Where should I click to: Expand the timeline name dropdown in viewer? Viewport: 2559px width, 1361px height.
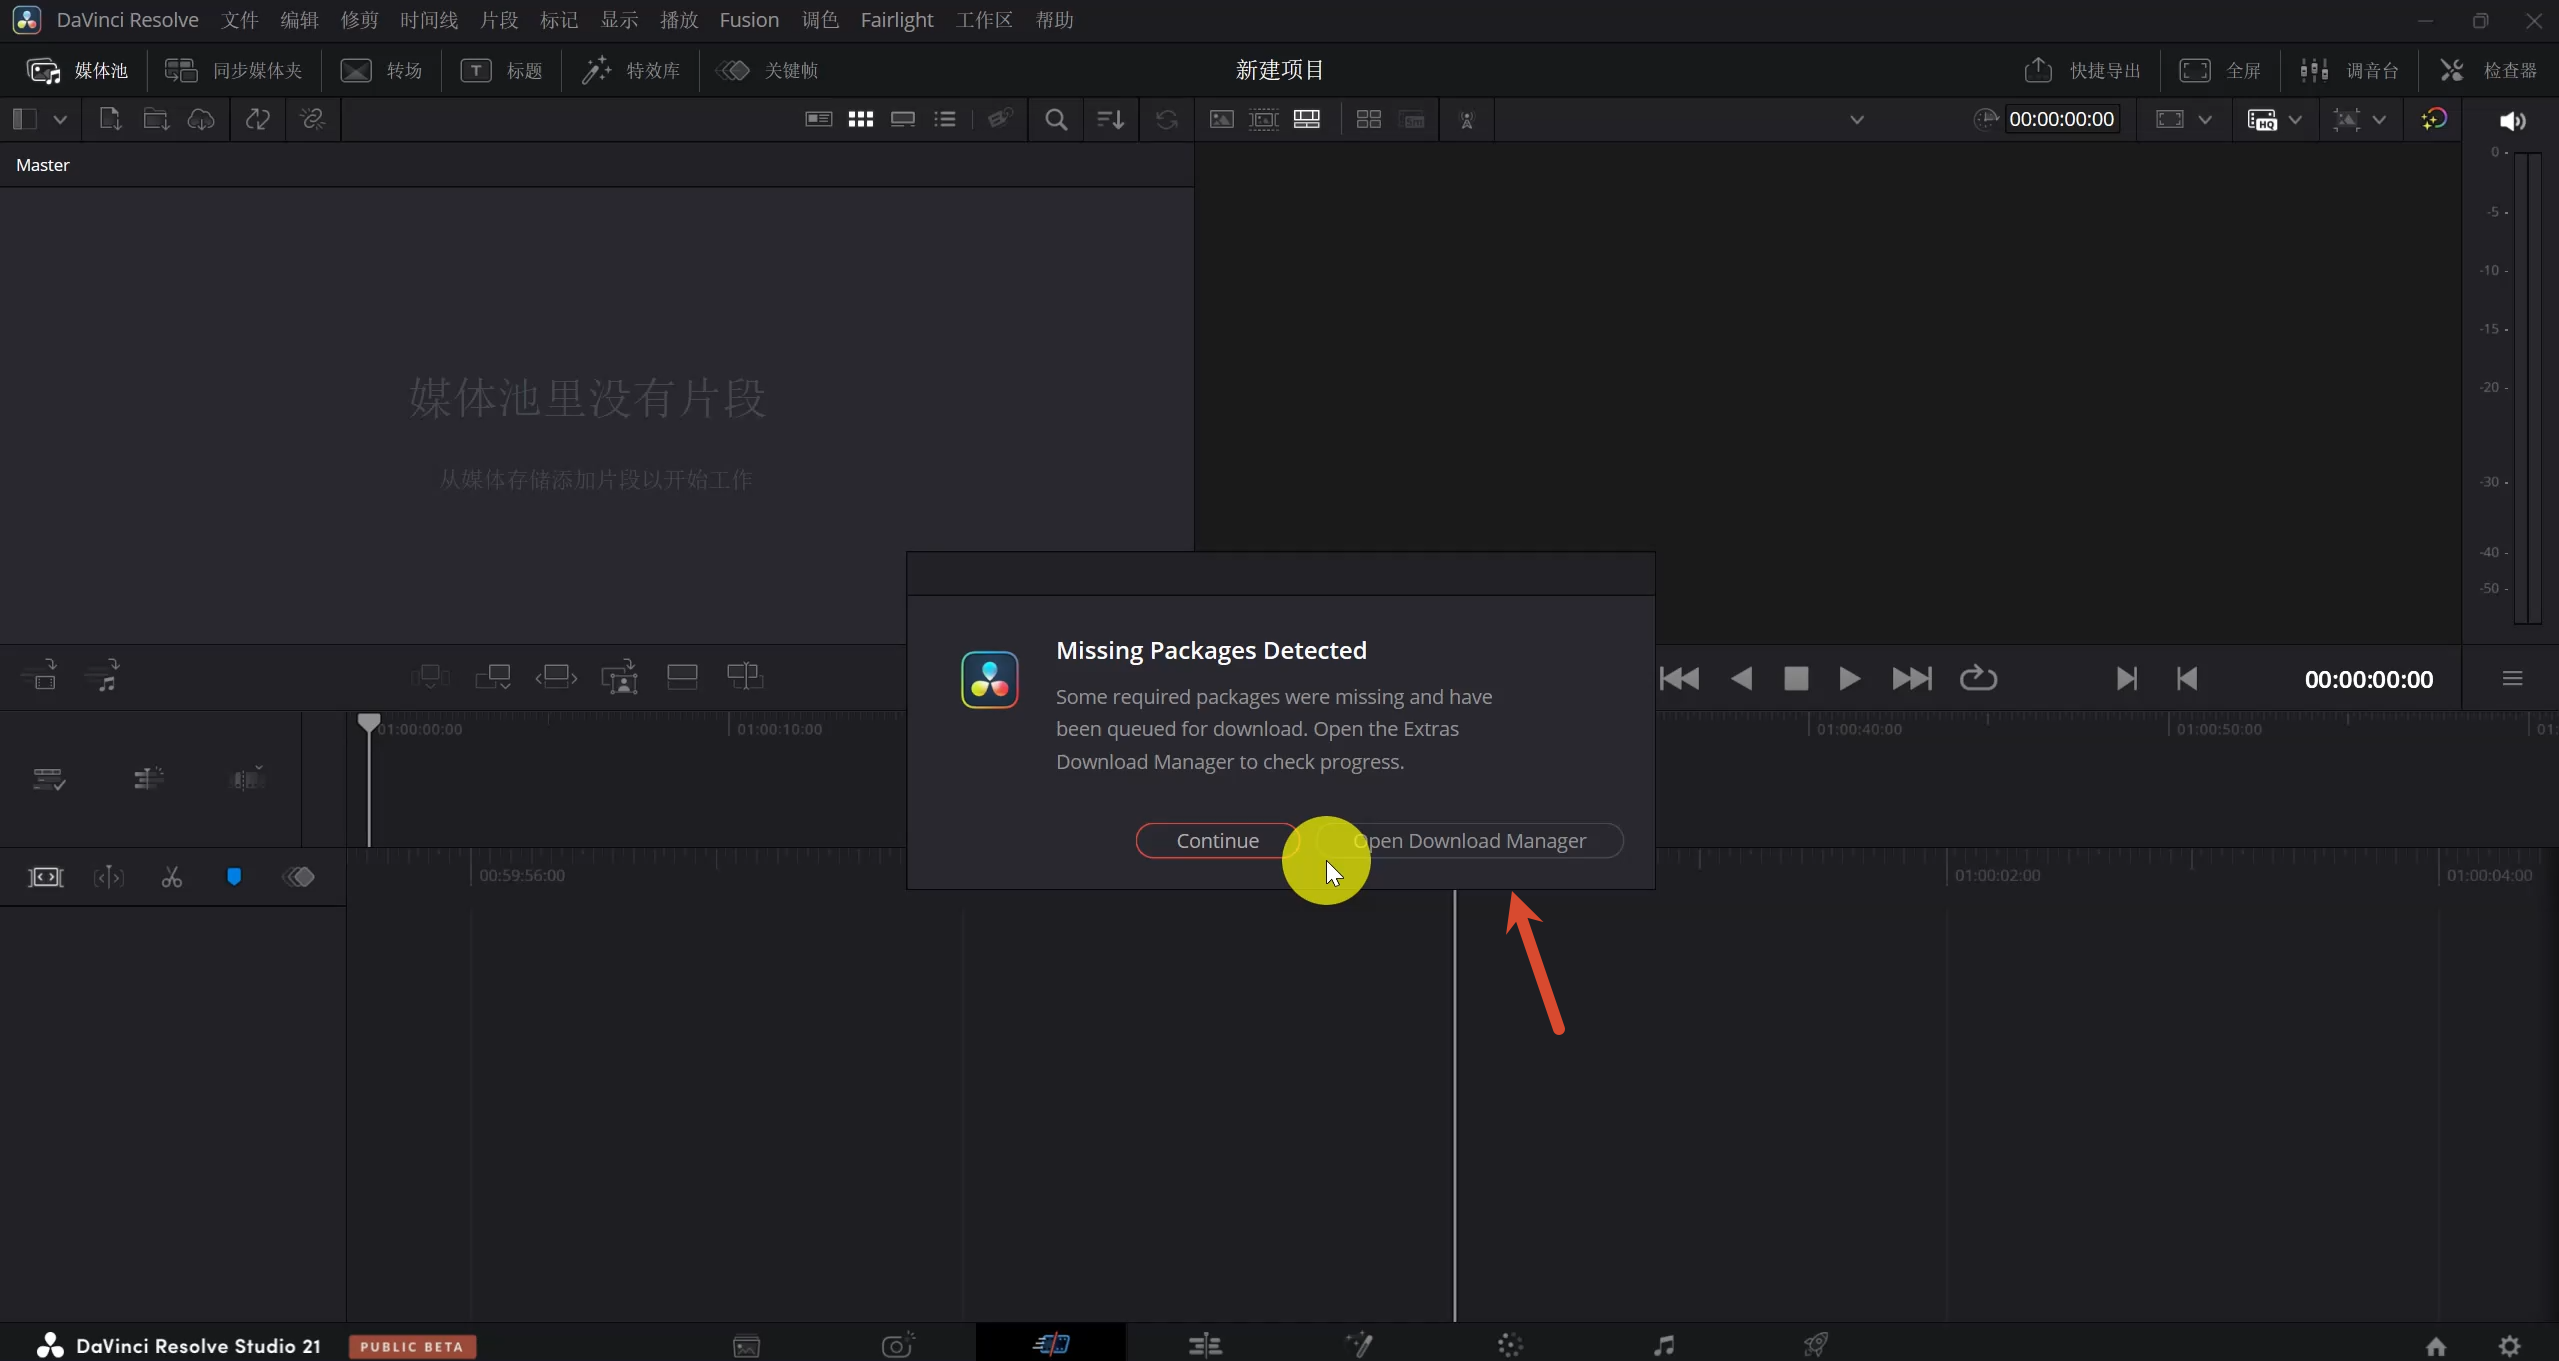point(1856,120)
